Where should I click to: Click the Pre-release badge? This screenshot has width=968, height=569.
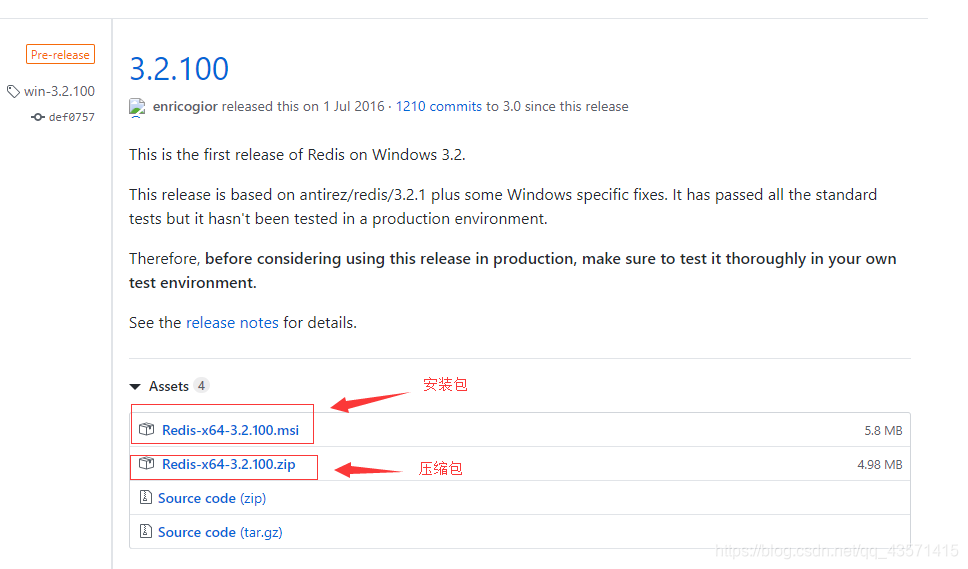pyautogui.click(x=60, y=54)
